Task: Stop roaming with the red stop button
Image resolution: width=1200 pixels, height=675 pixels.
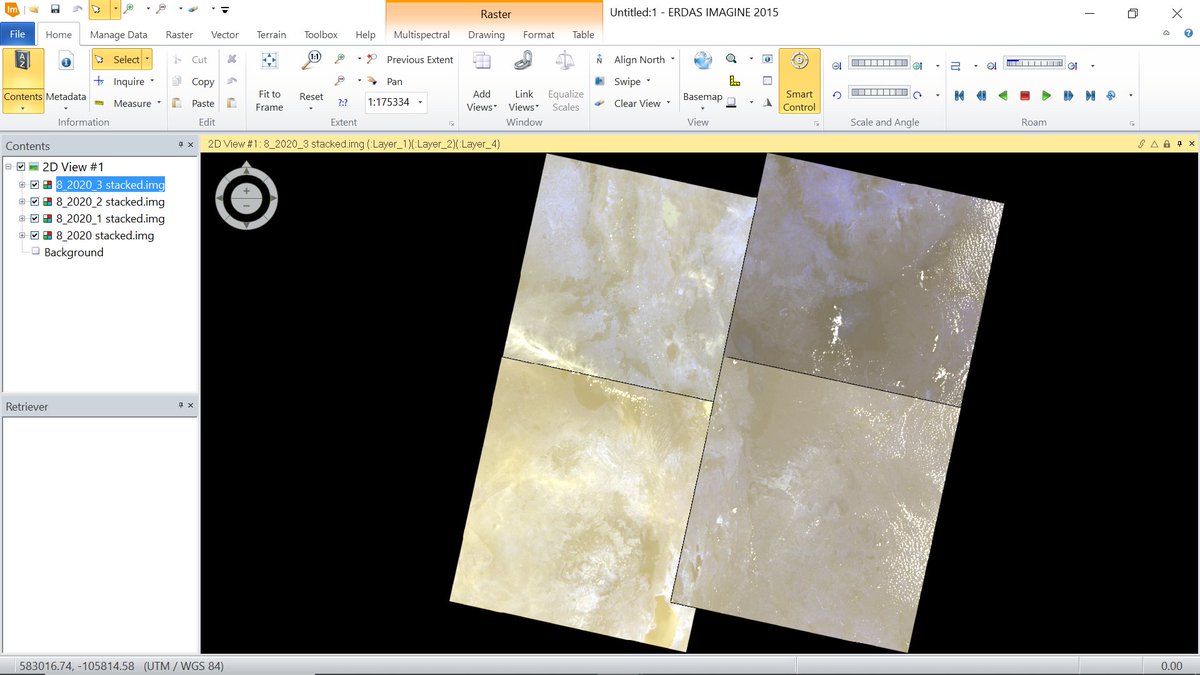Action: pos(1024,96)
